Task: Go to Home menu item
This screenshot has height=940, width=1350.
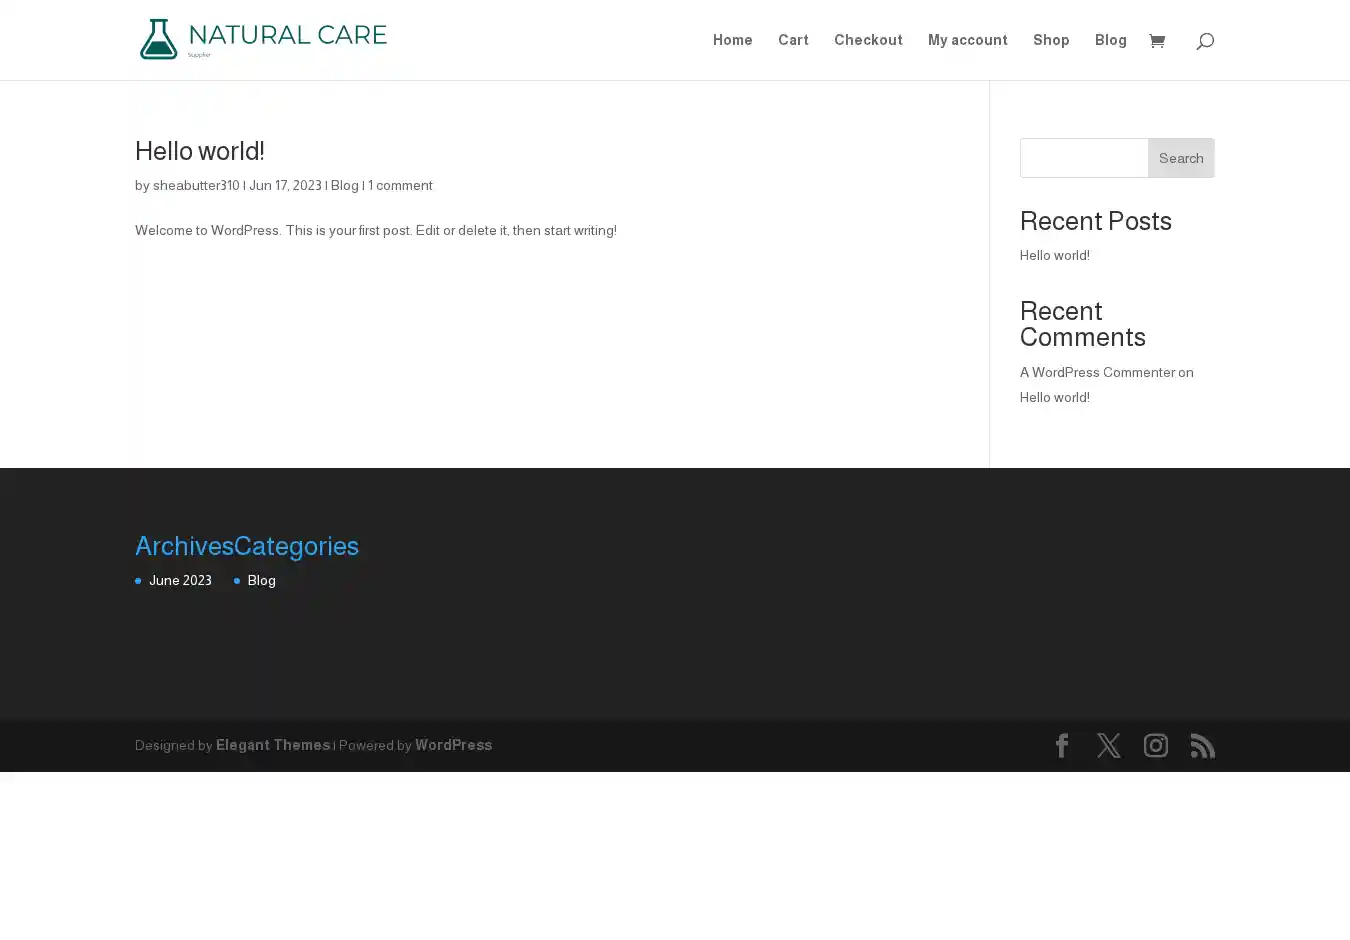Action: (732, 40)
